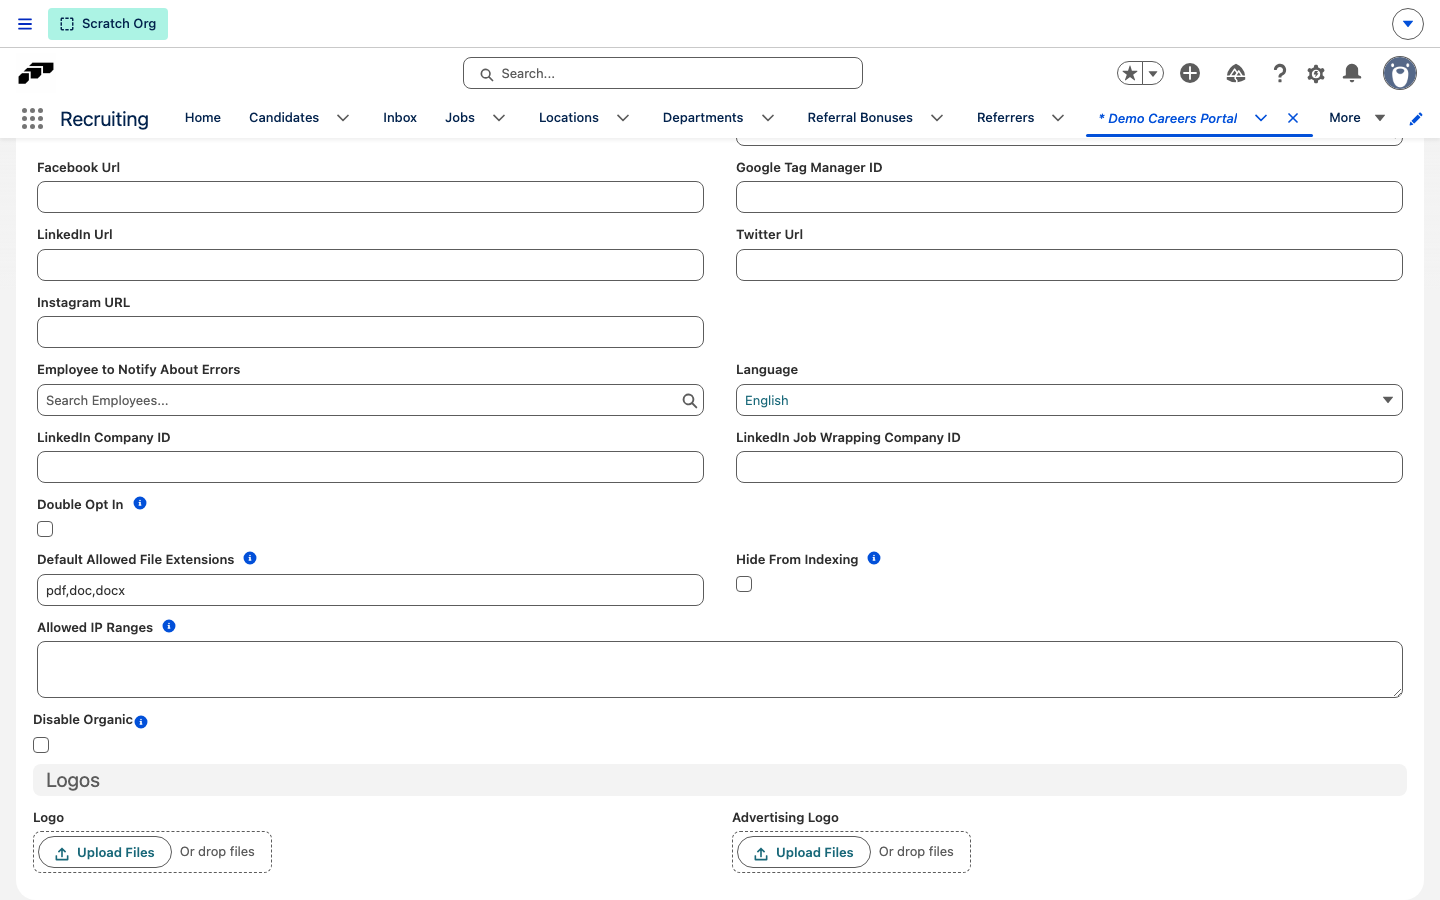Expand the Demo Careers Portal tab chevron
The image size is (1440, 900).
(x=1261, y=118)
